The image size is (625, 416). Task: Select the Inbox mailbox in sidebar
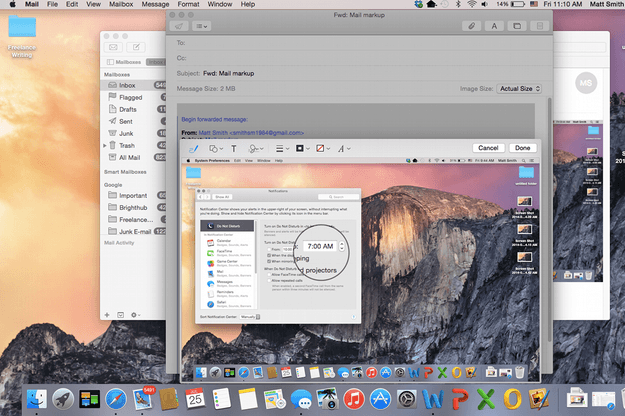coord(134,85)
